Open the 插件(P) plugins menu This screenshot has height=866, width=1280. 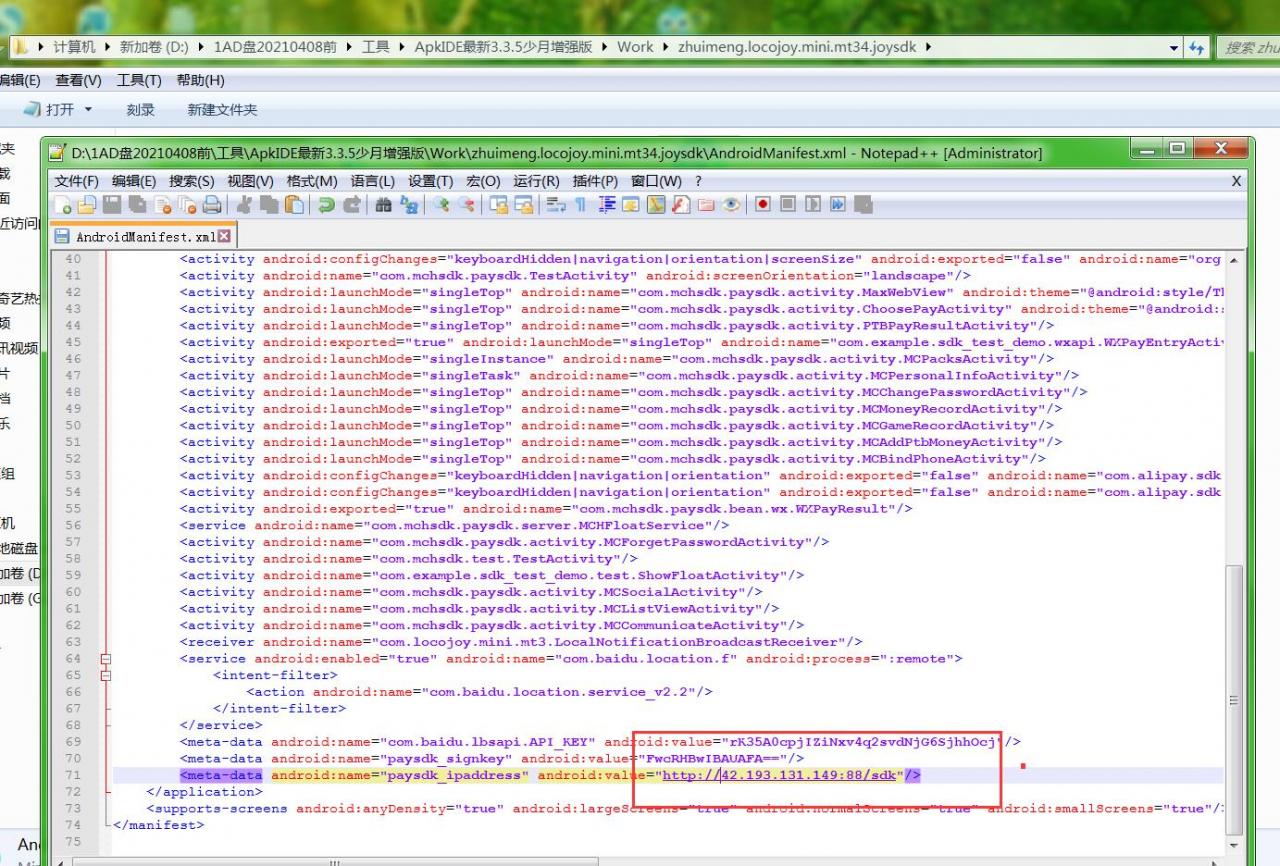pos(595,181)
